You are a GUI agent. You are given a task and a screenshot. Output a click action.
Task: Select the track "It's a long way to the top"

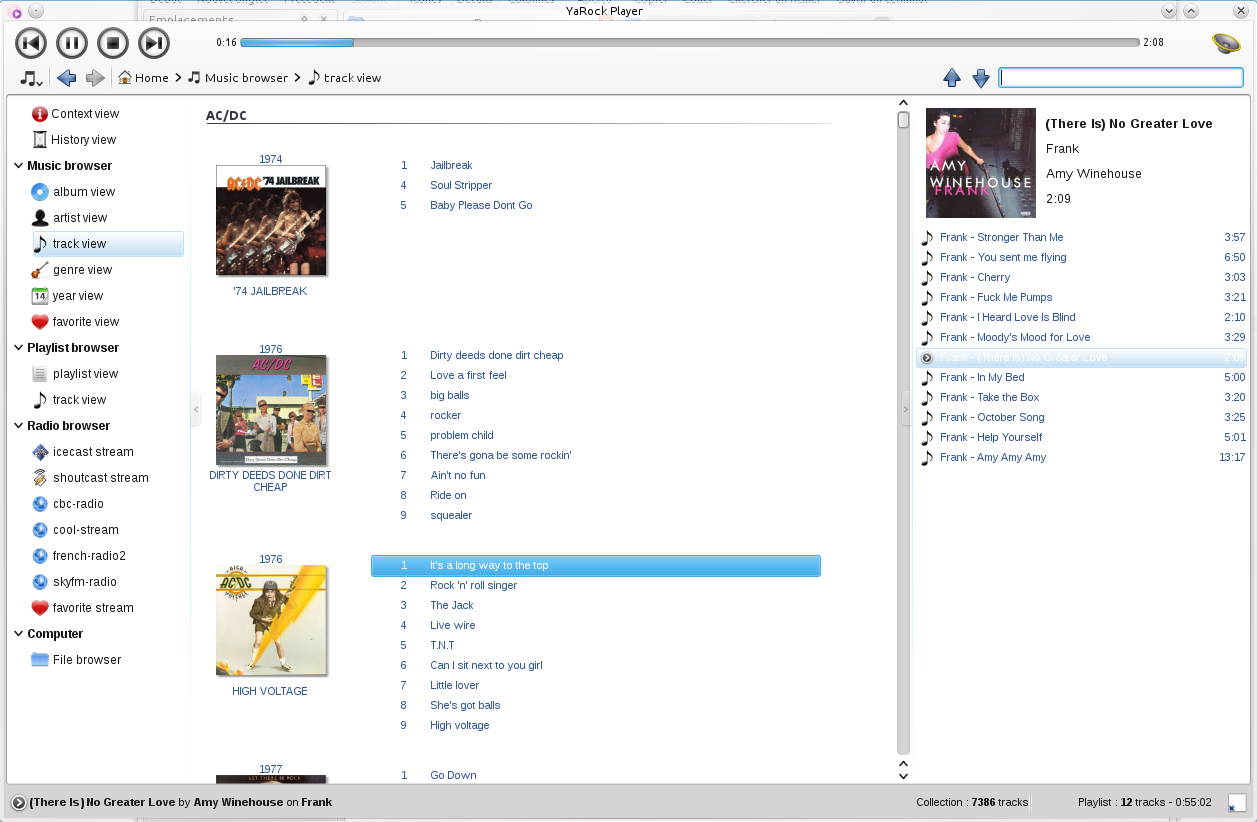click(596, 566)
